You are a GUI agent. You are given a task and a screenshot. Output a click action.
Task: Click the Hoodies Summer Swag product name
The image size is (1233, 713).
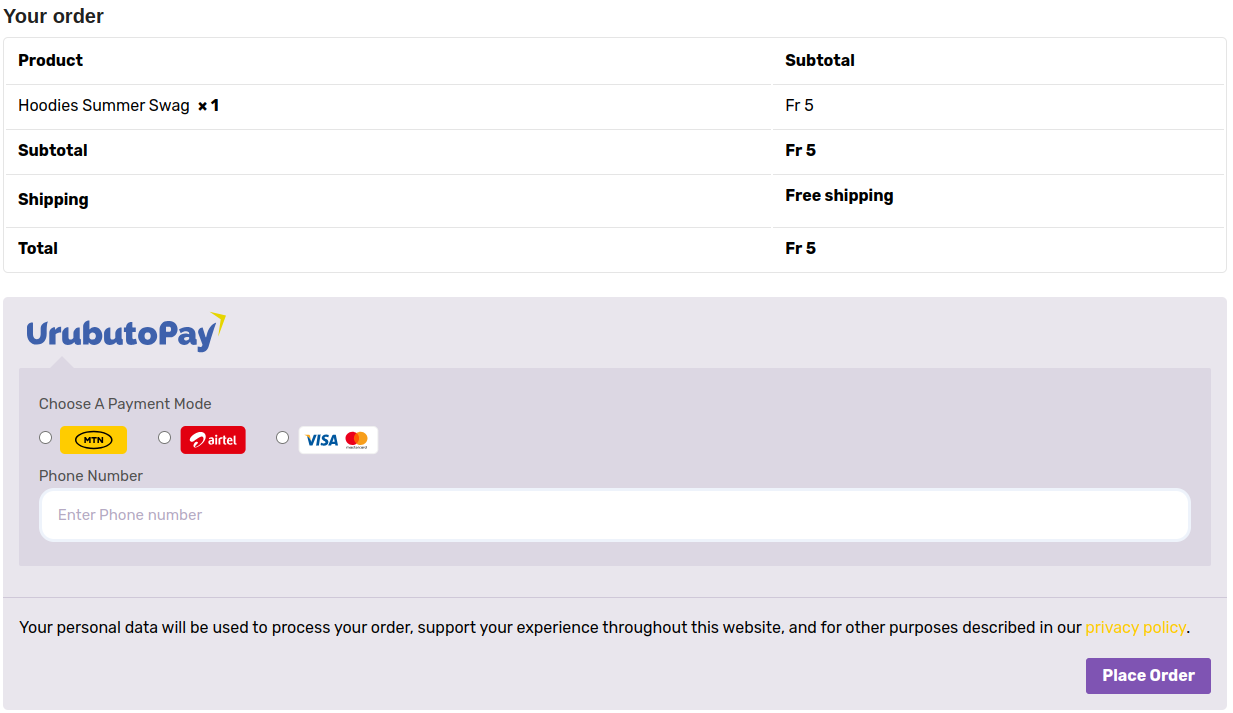point(104,105)
